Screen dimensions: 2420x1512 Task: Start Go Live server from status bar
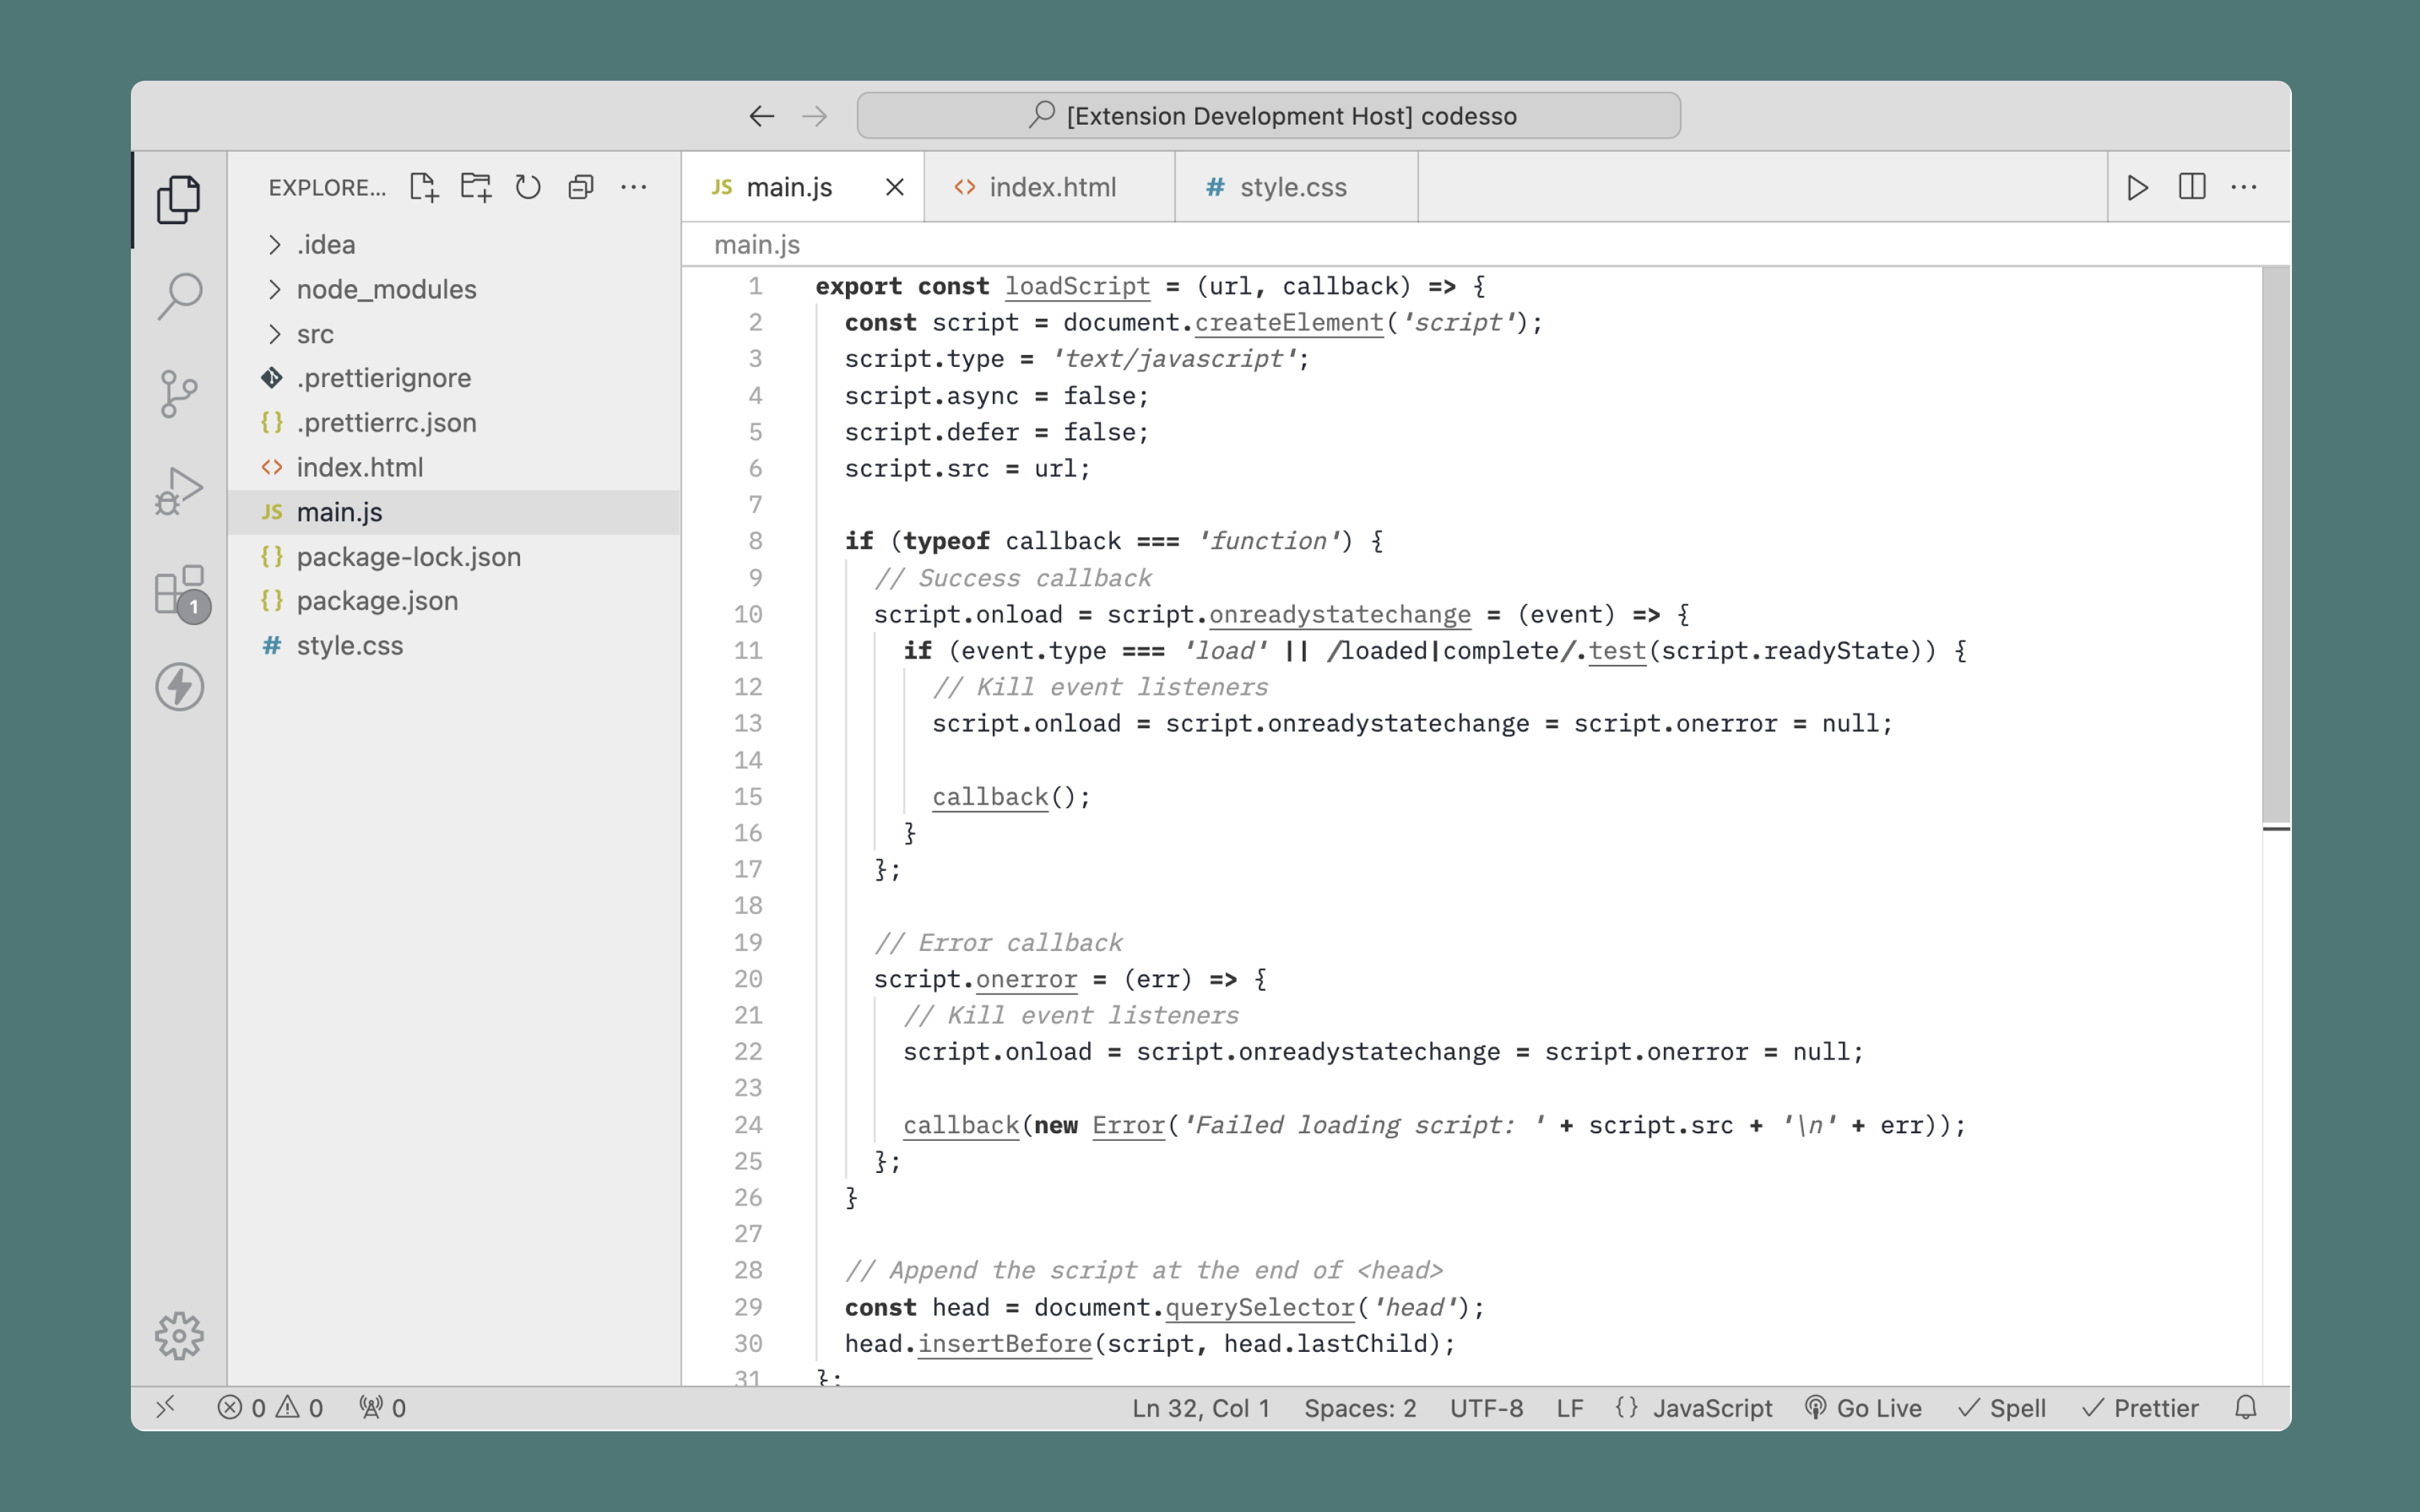point(1864,1408)
